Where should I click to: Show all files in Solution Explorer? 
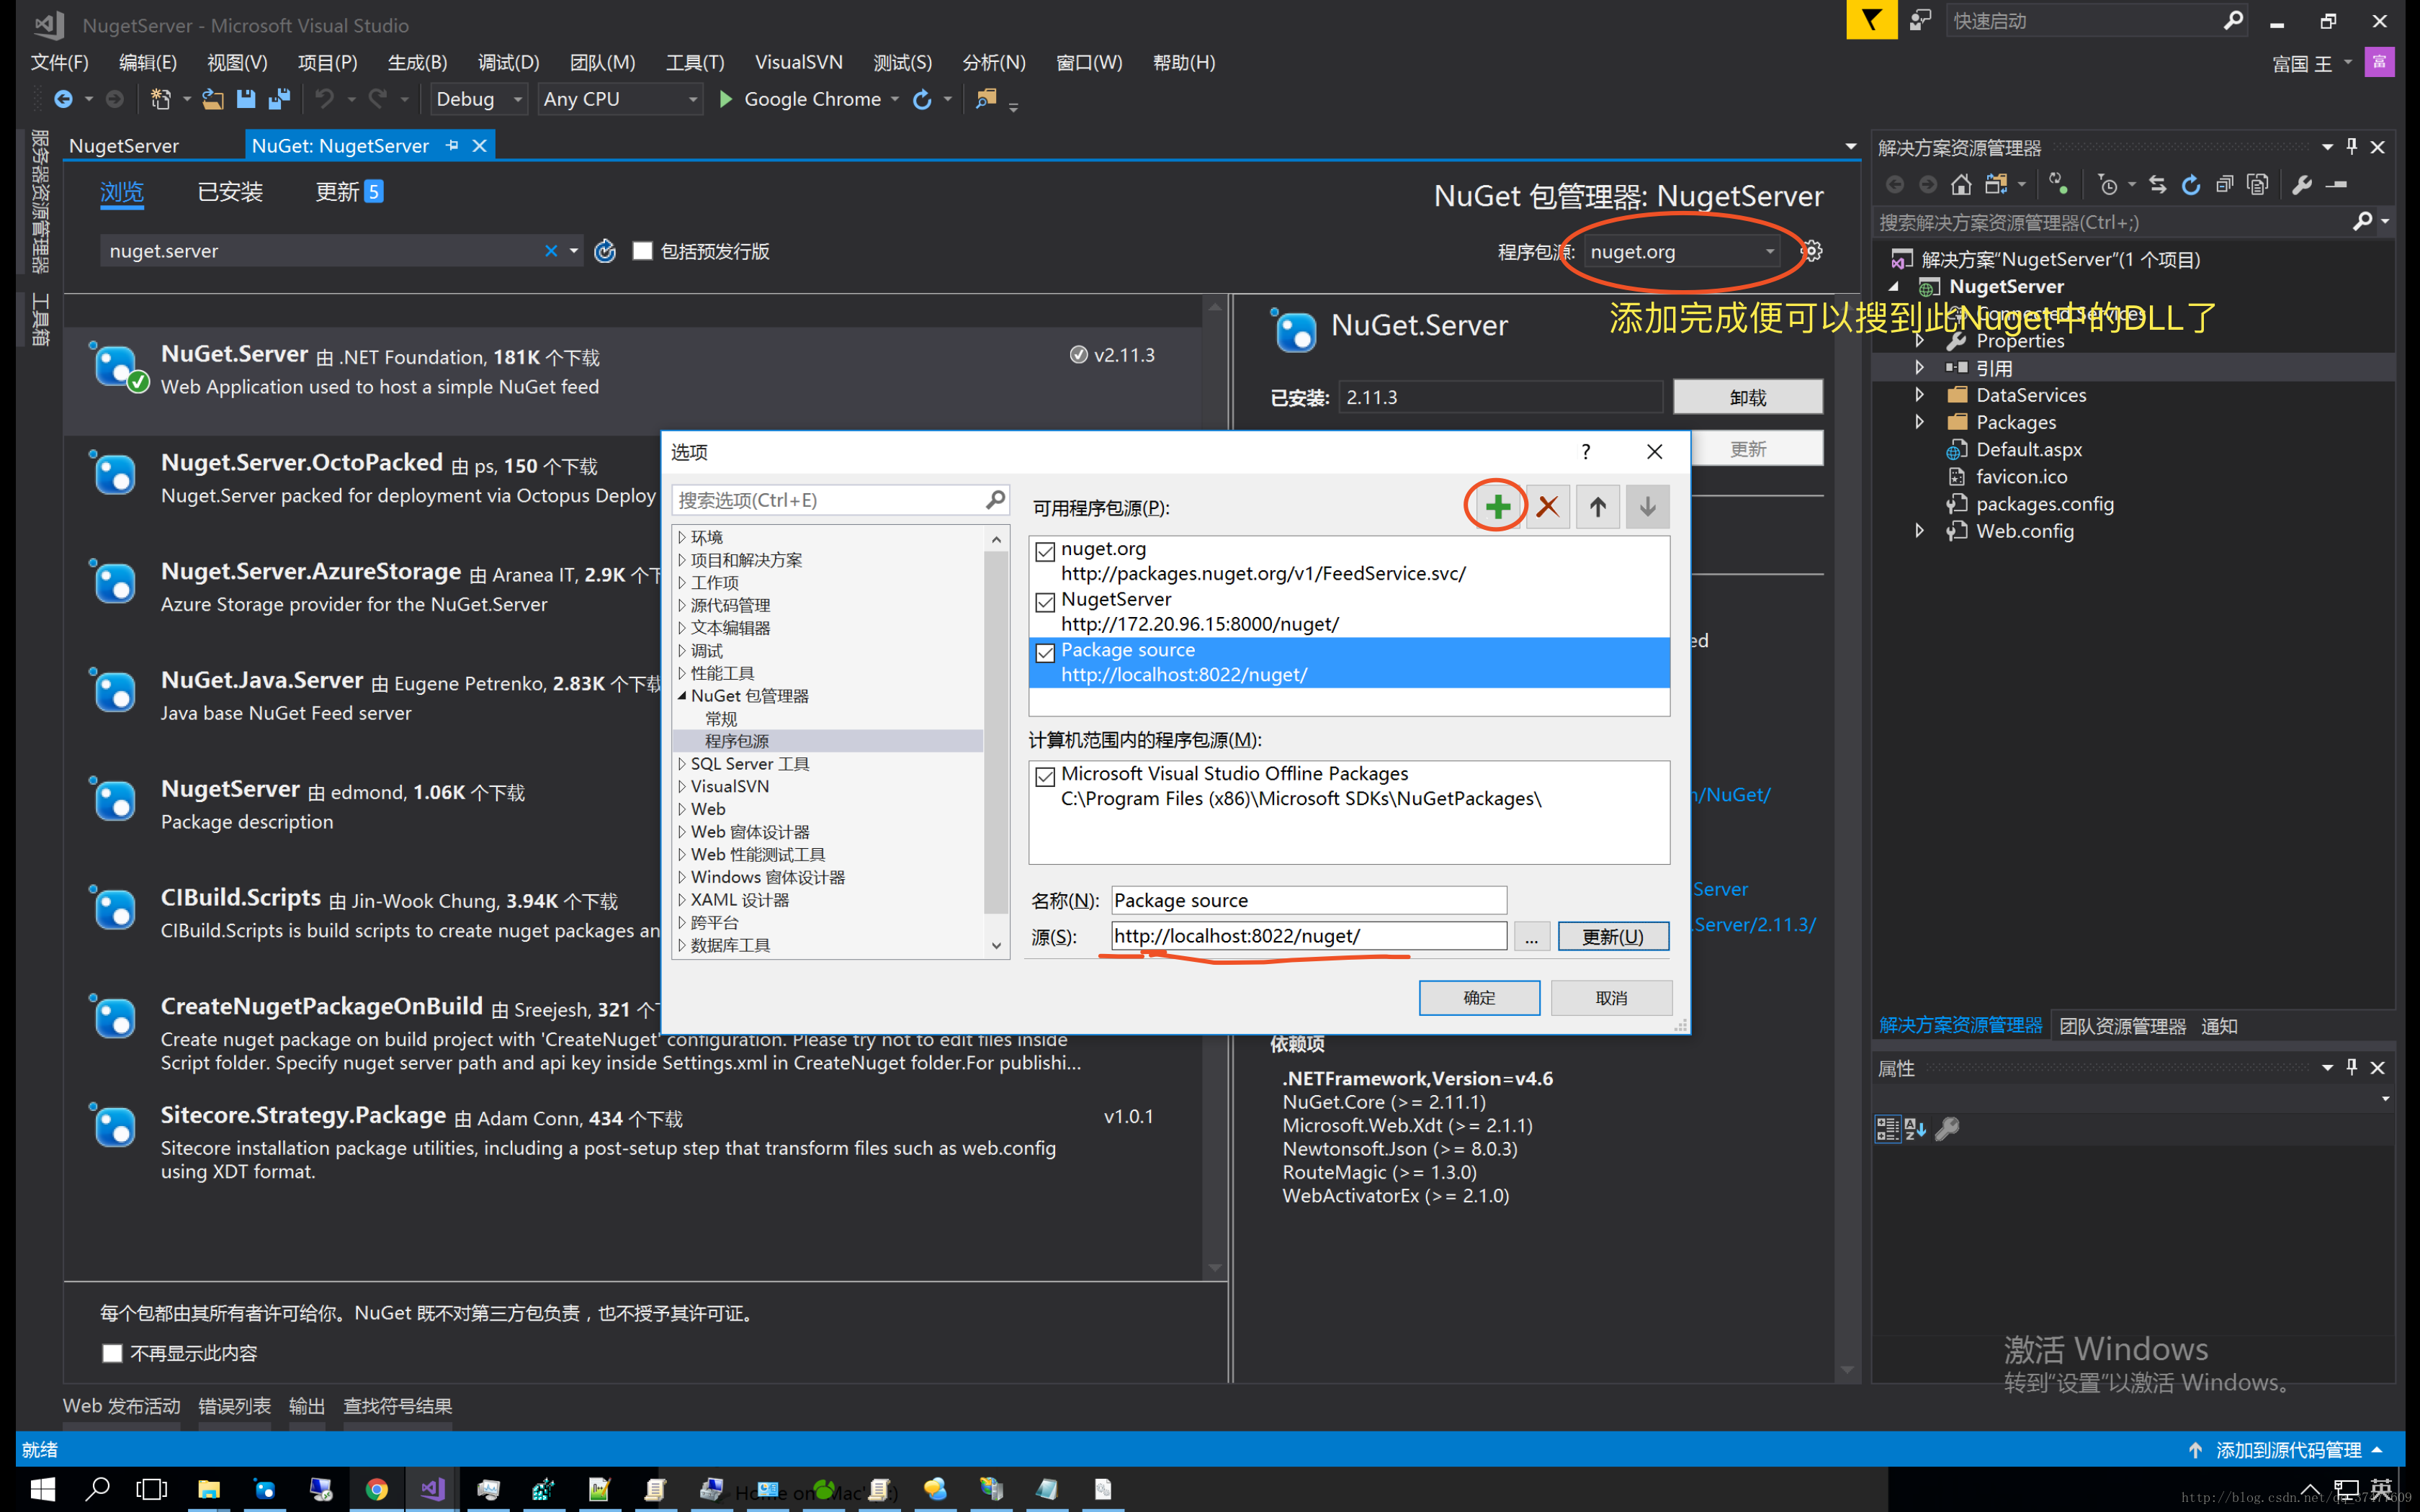[2257, 184]
